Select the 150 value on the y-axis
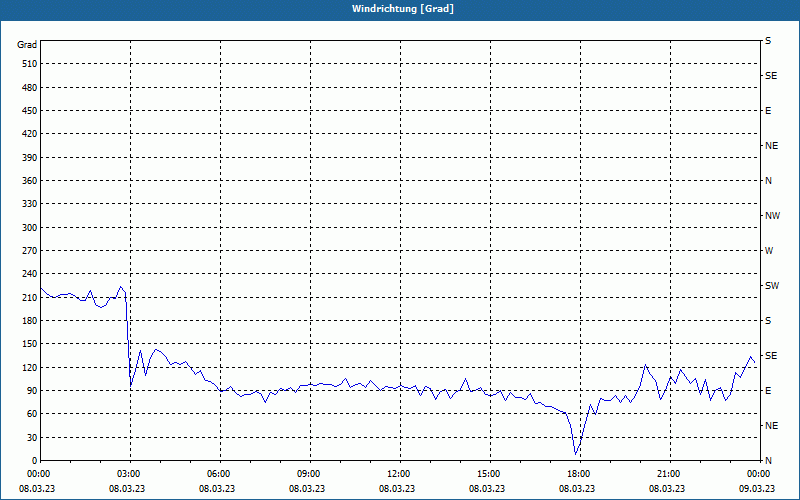The width and height of the screenshot is (800, 500). click(x=30, y=344)
